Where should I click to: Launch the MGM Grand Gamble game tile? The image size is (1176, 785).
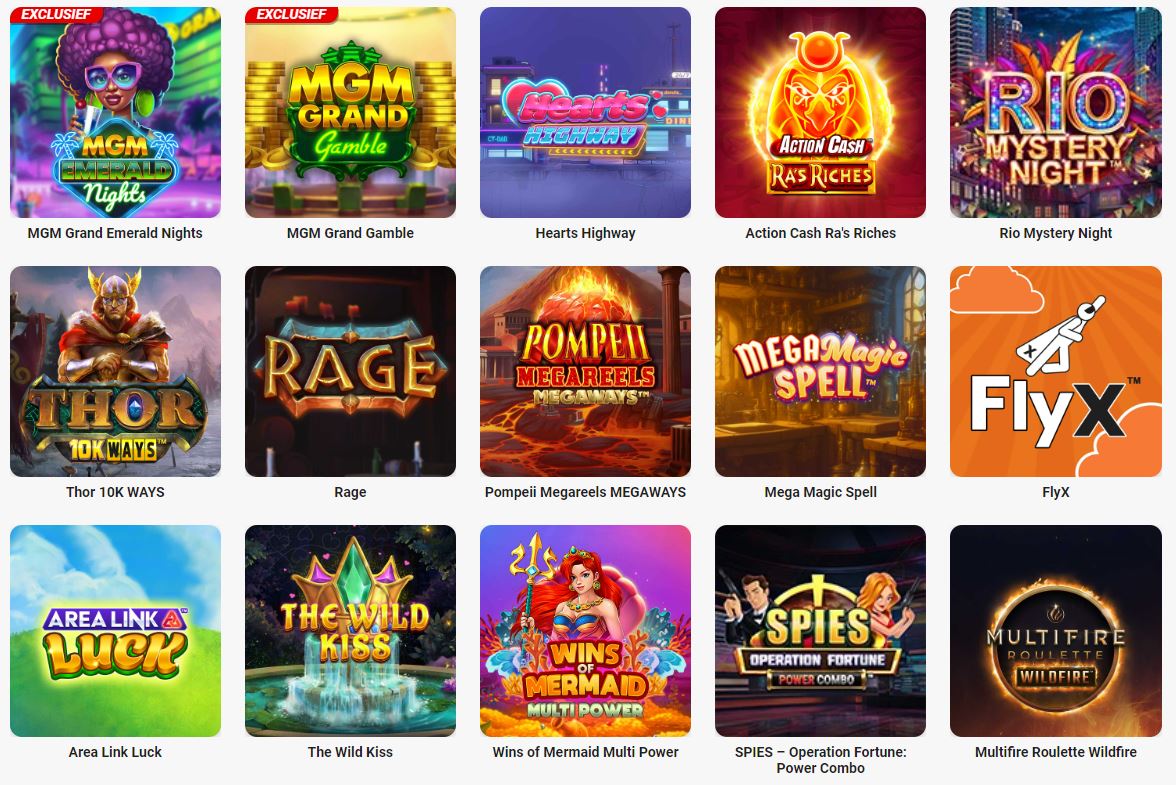click(350, 112)
